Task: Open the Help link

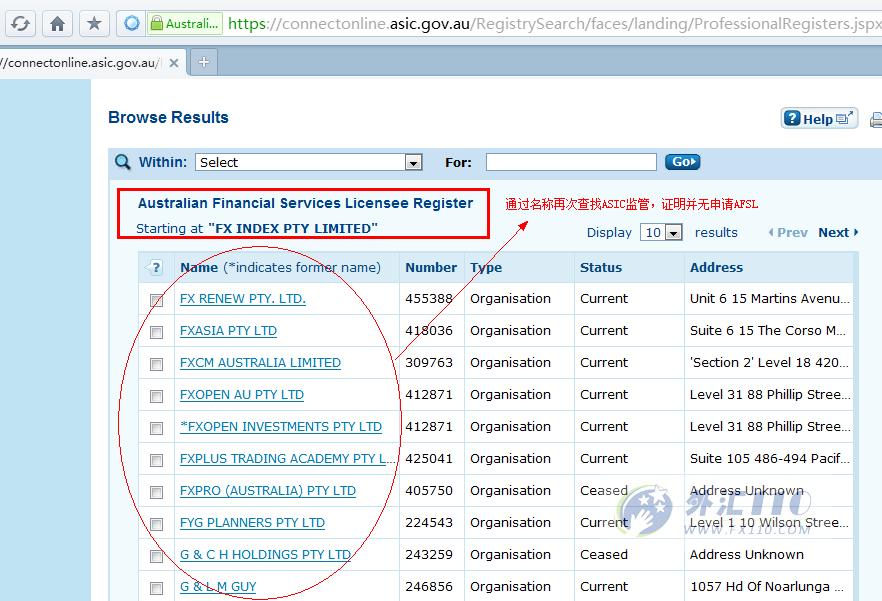Action: point(819,118)
